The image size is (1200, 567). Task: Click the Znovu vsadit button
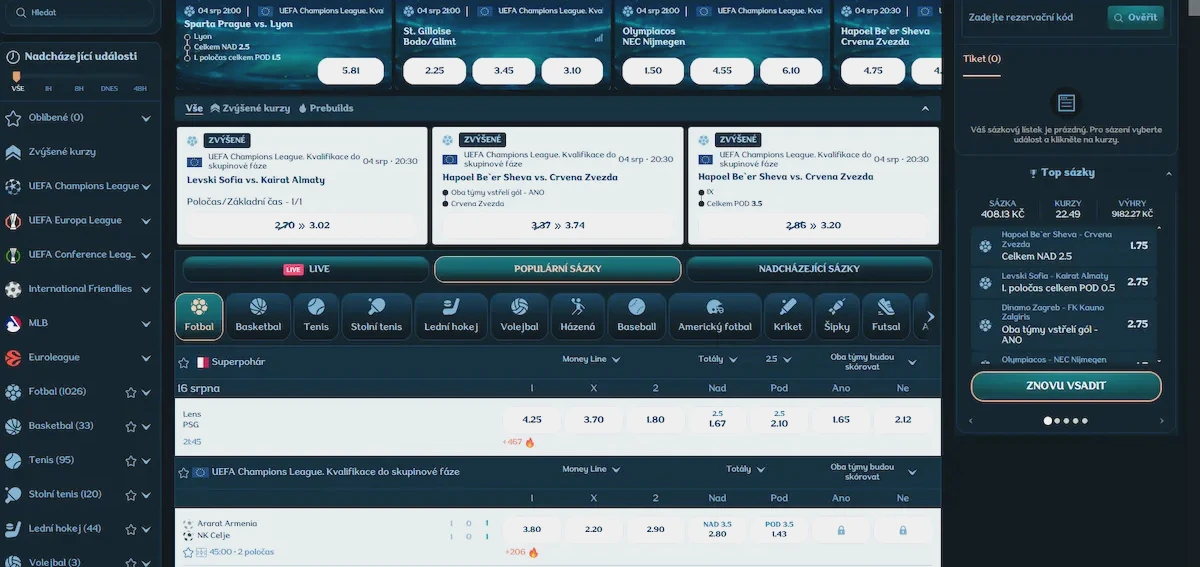tap(1066, 386)
